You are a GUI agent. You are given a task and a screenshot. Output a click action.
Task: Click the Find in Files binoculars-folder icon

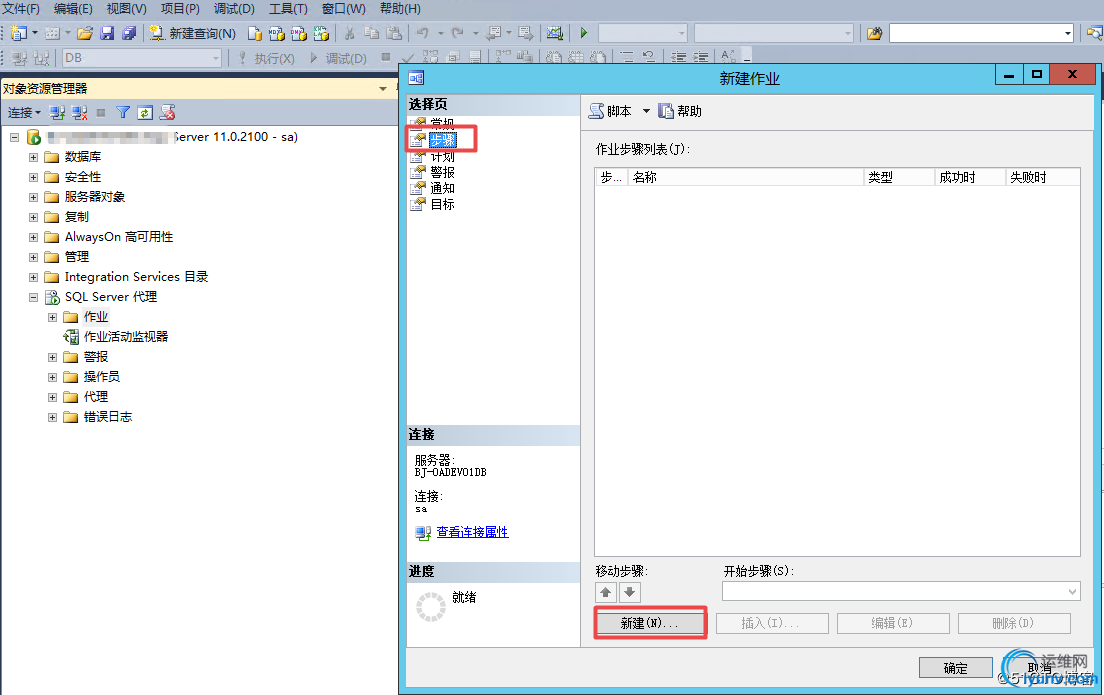coord(874,33)
